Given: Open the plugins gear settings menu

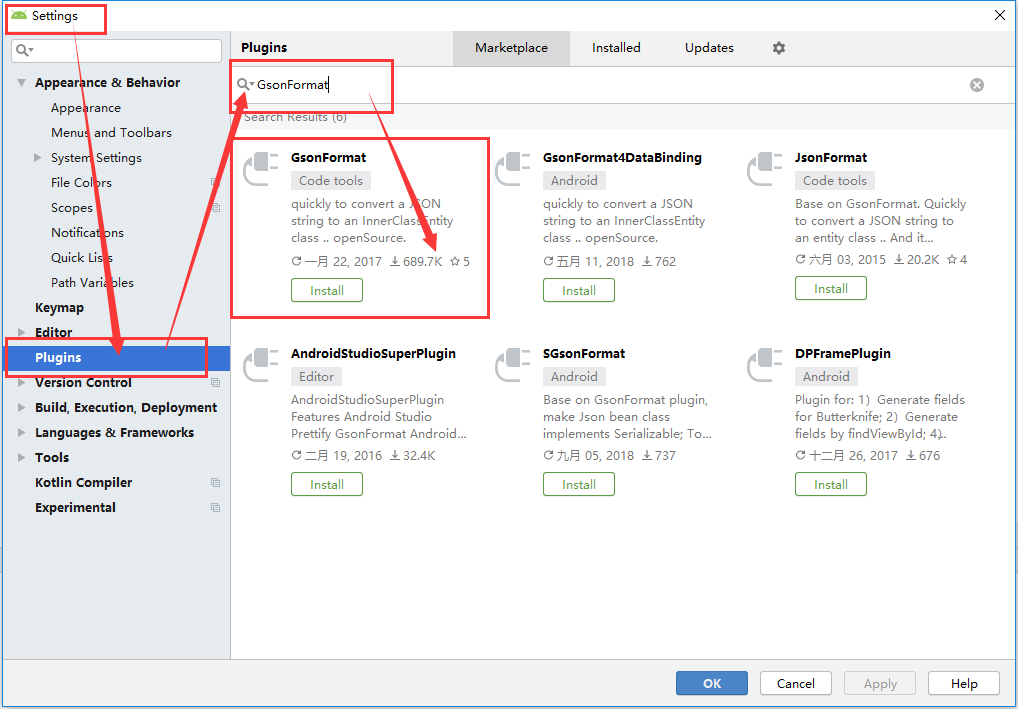Looking at the screenshot, I should click(x=778, y=48).
